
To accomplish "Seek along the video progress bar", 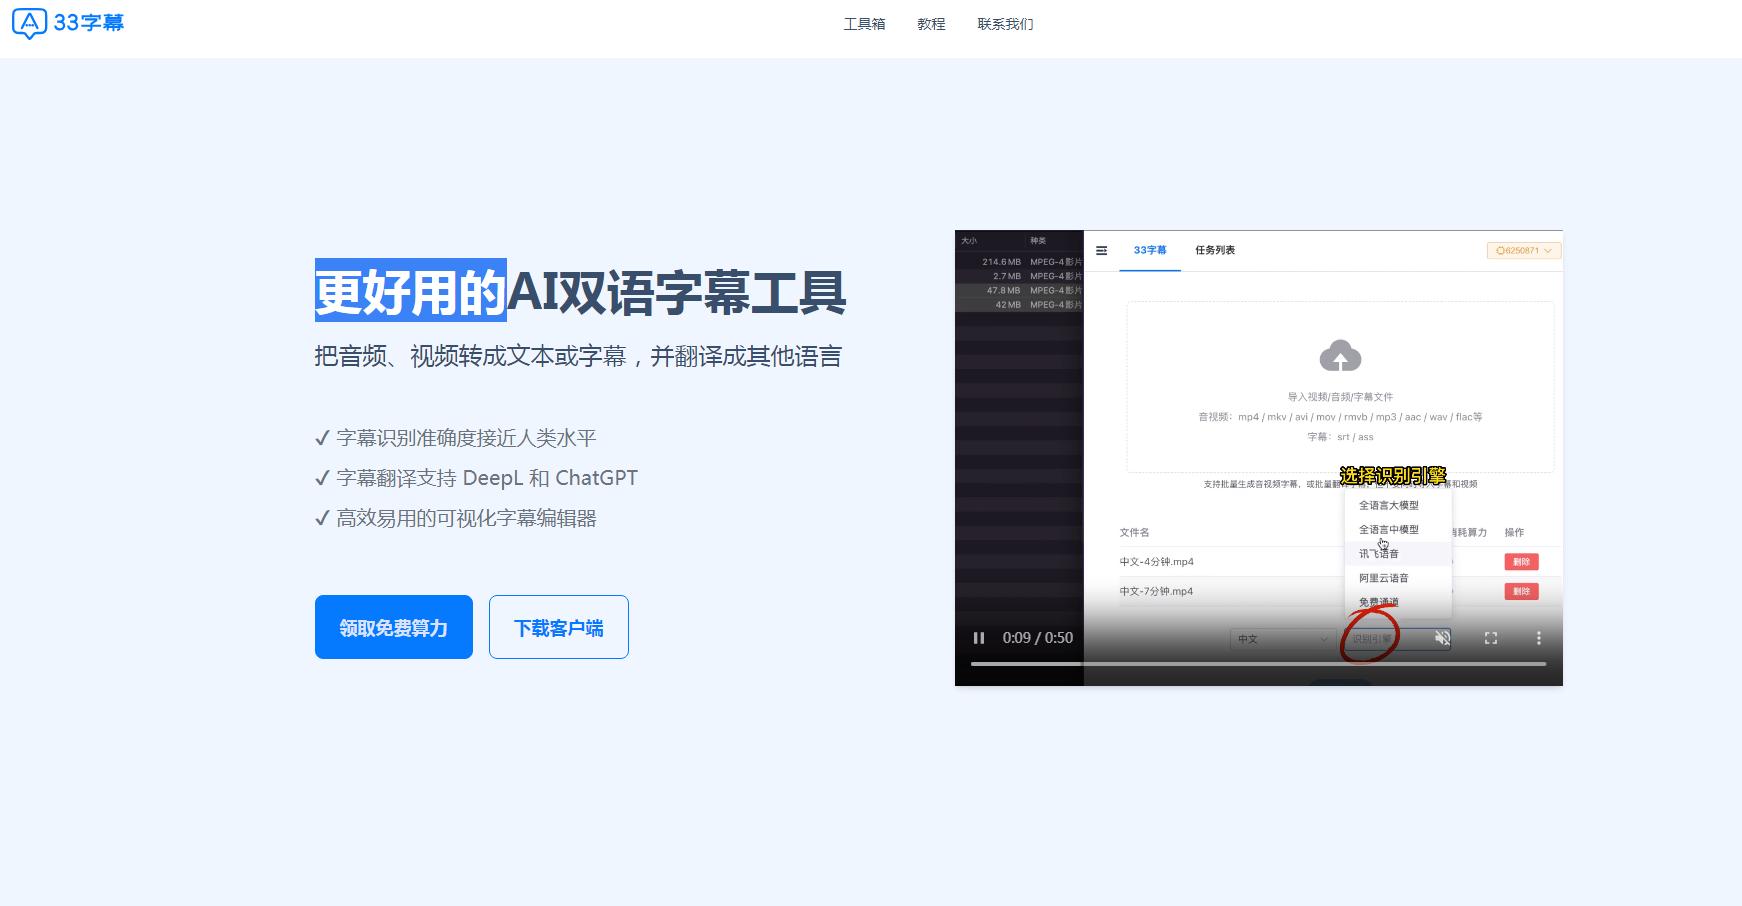I will [x=1259, y=664].
